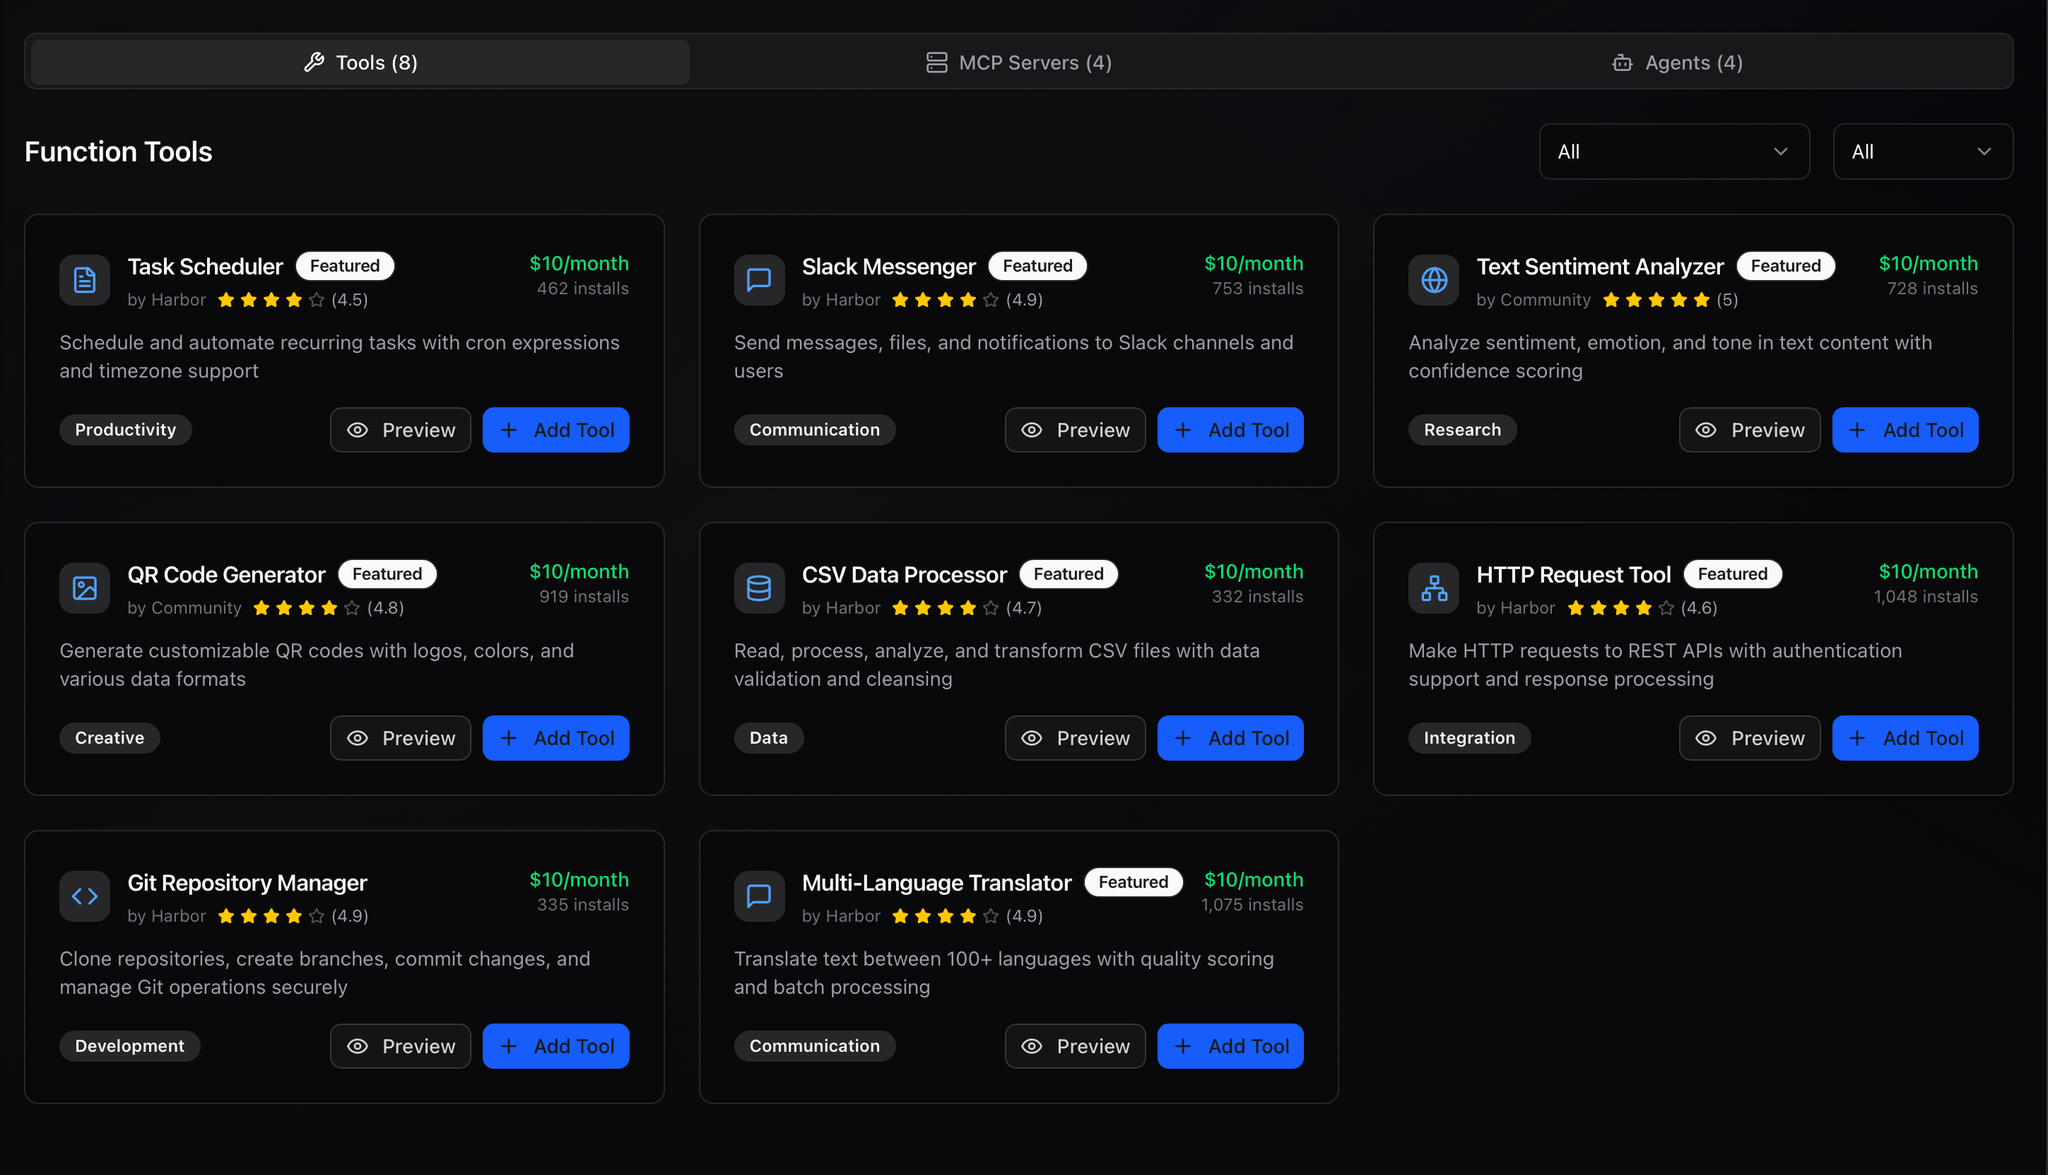Click the Multi-Language Translator speech bubble icon

pos(759,896)
